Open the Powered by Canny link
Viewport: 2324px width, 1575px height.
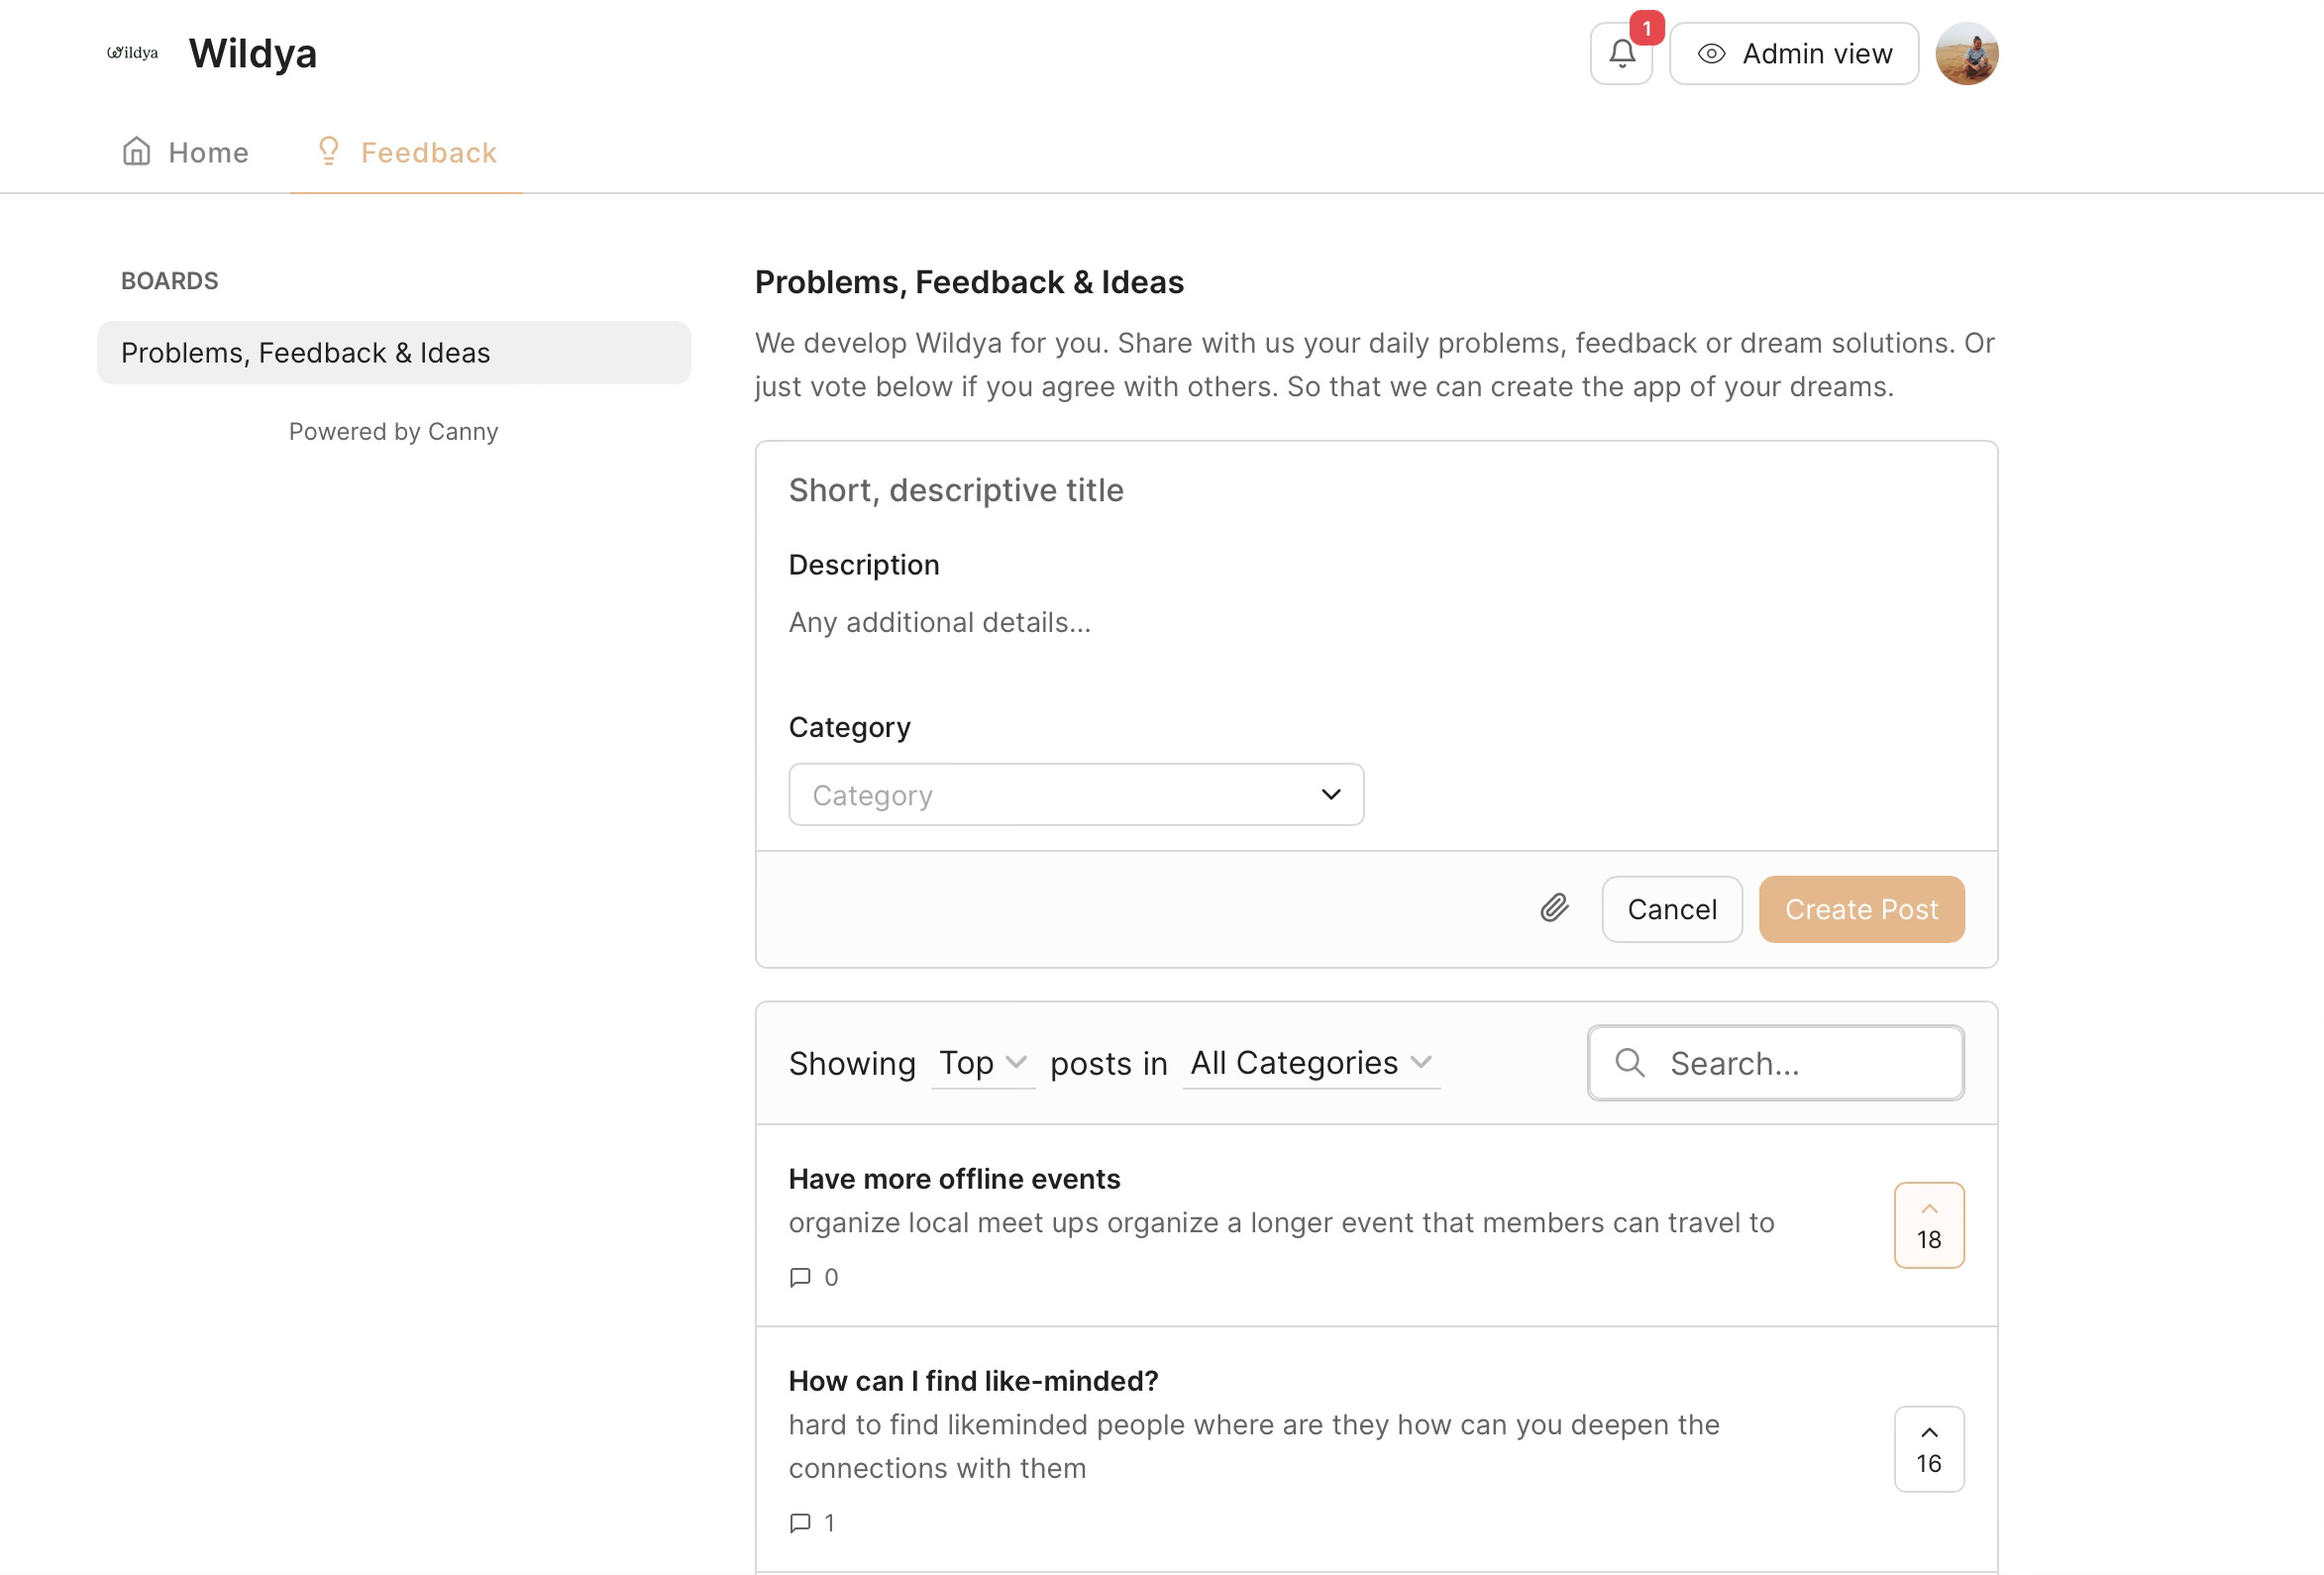click(393, 431)
